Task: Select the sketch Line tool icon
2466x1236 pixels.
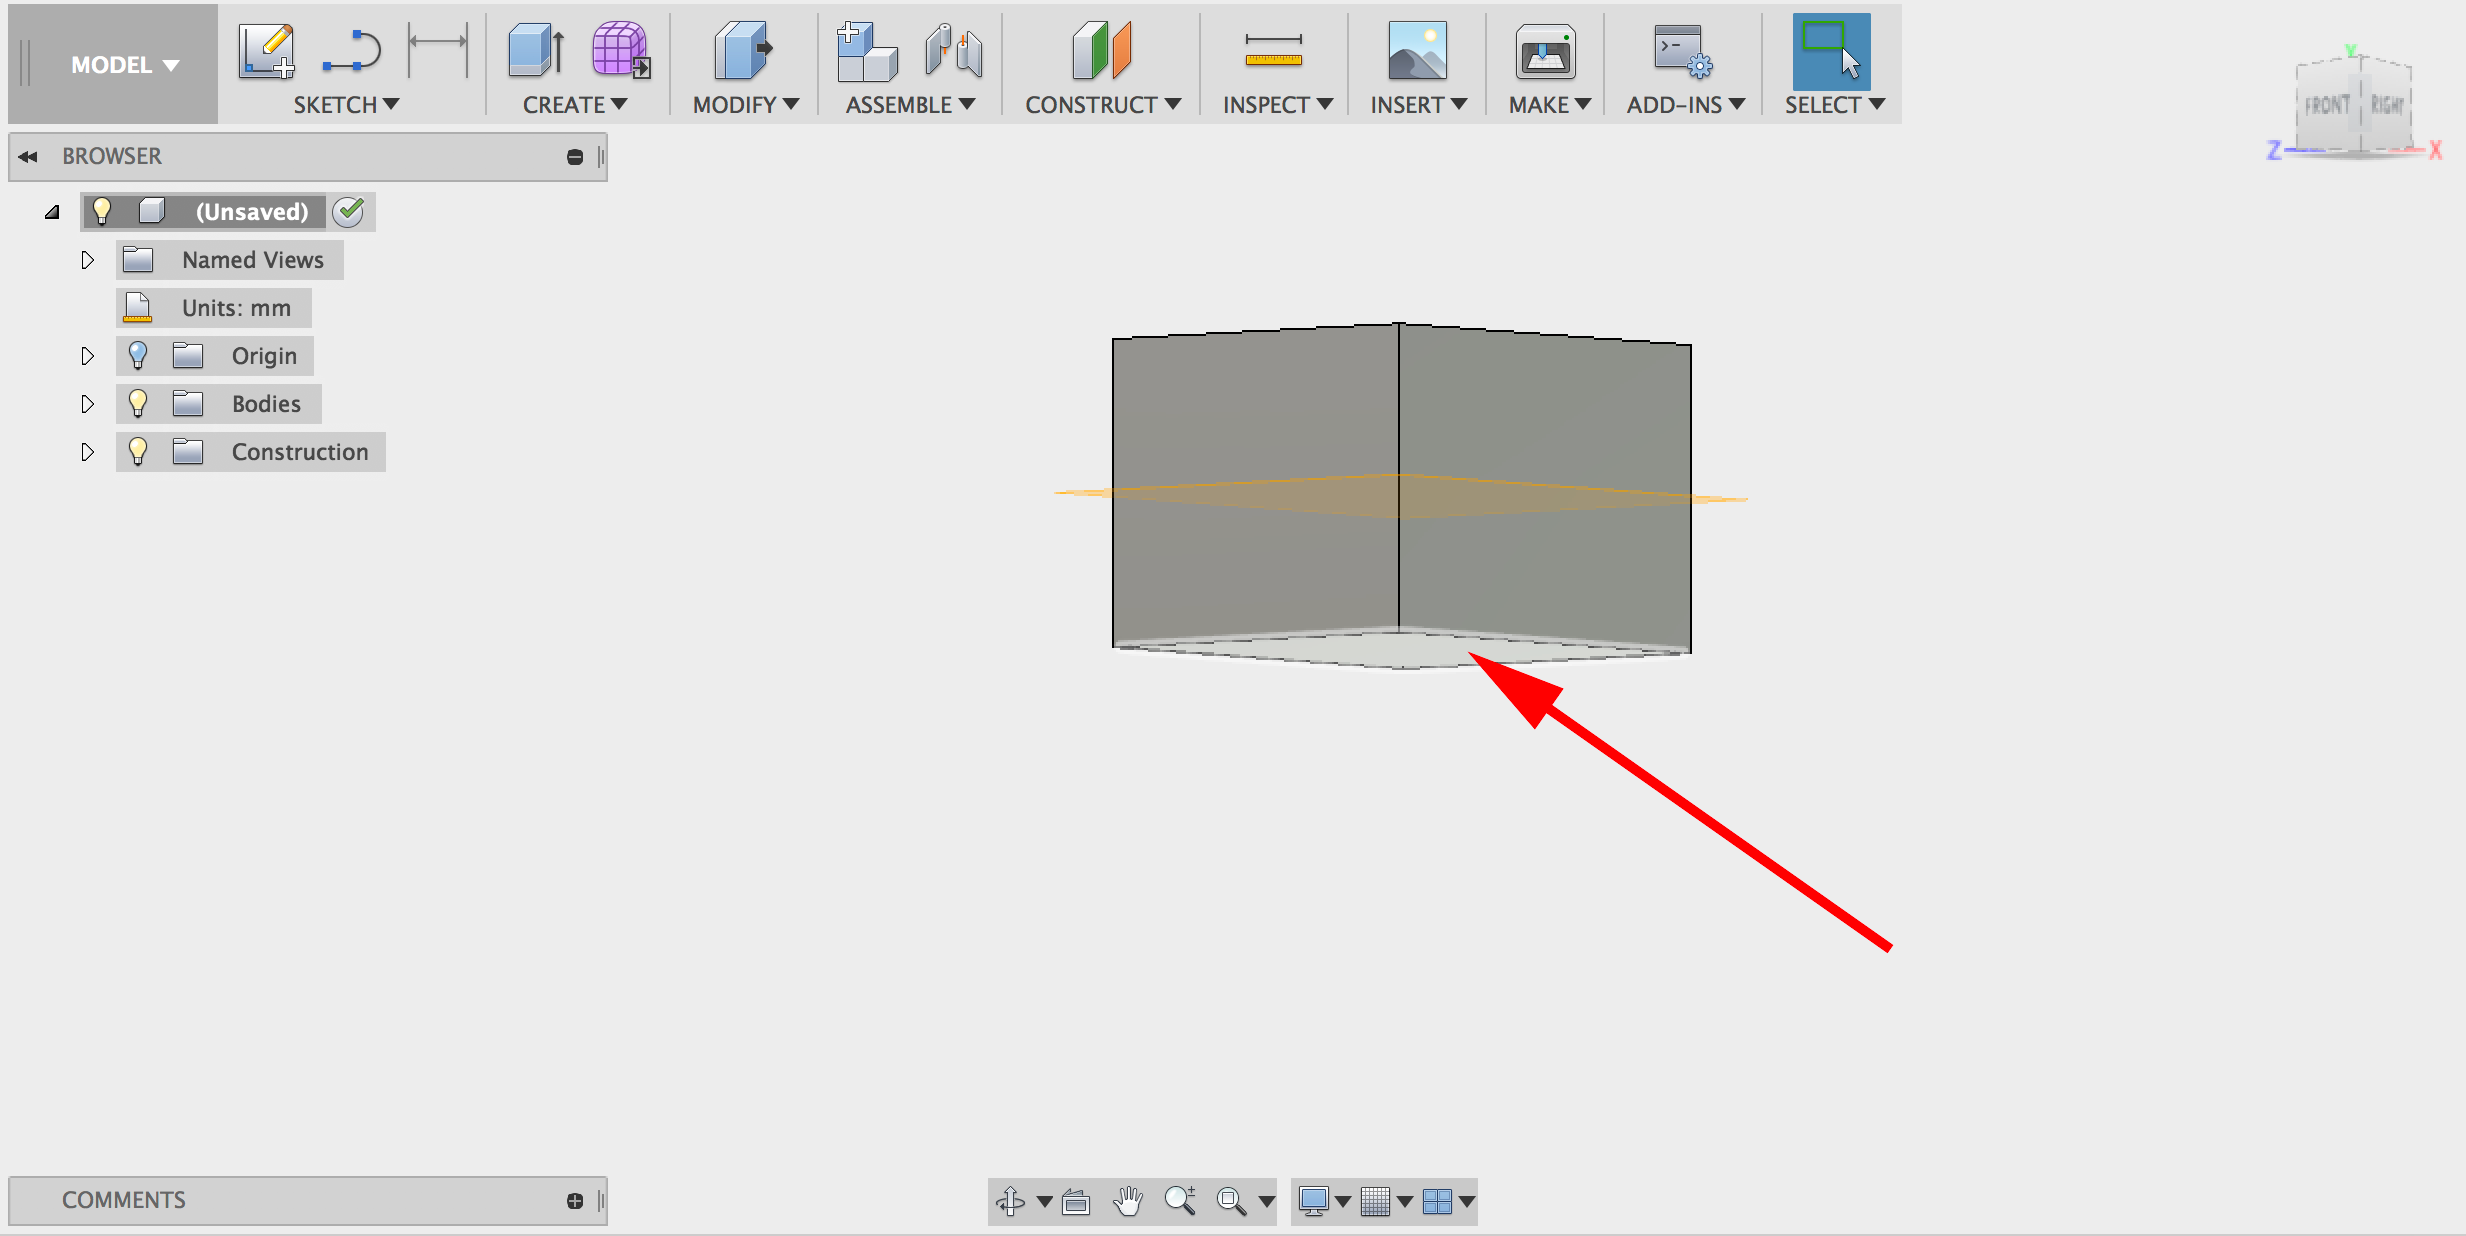Action: [352, 51]
